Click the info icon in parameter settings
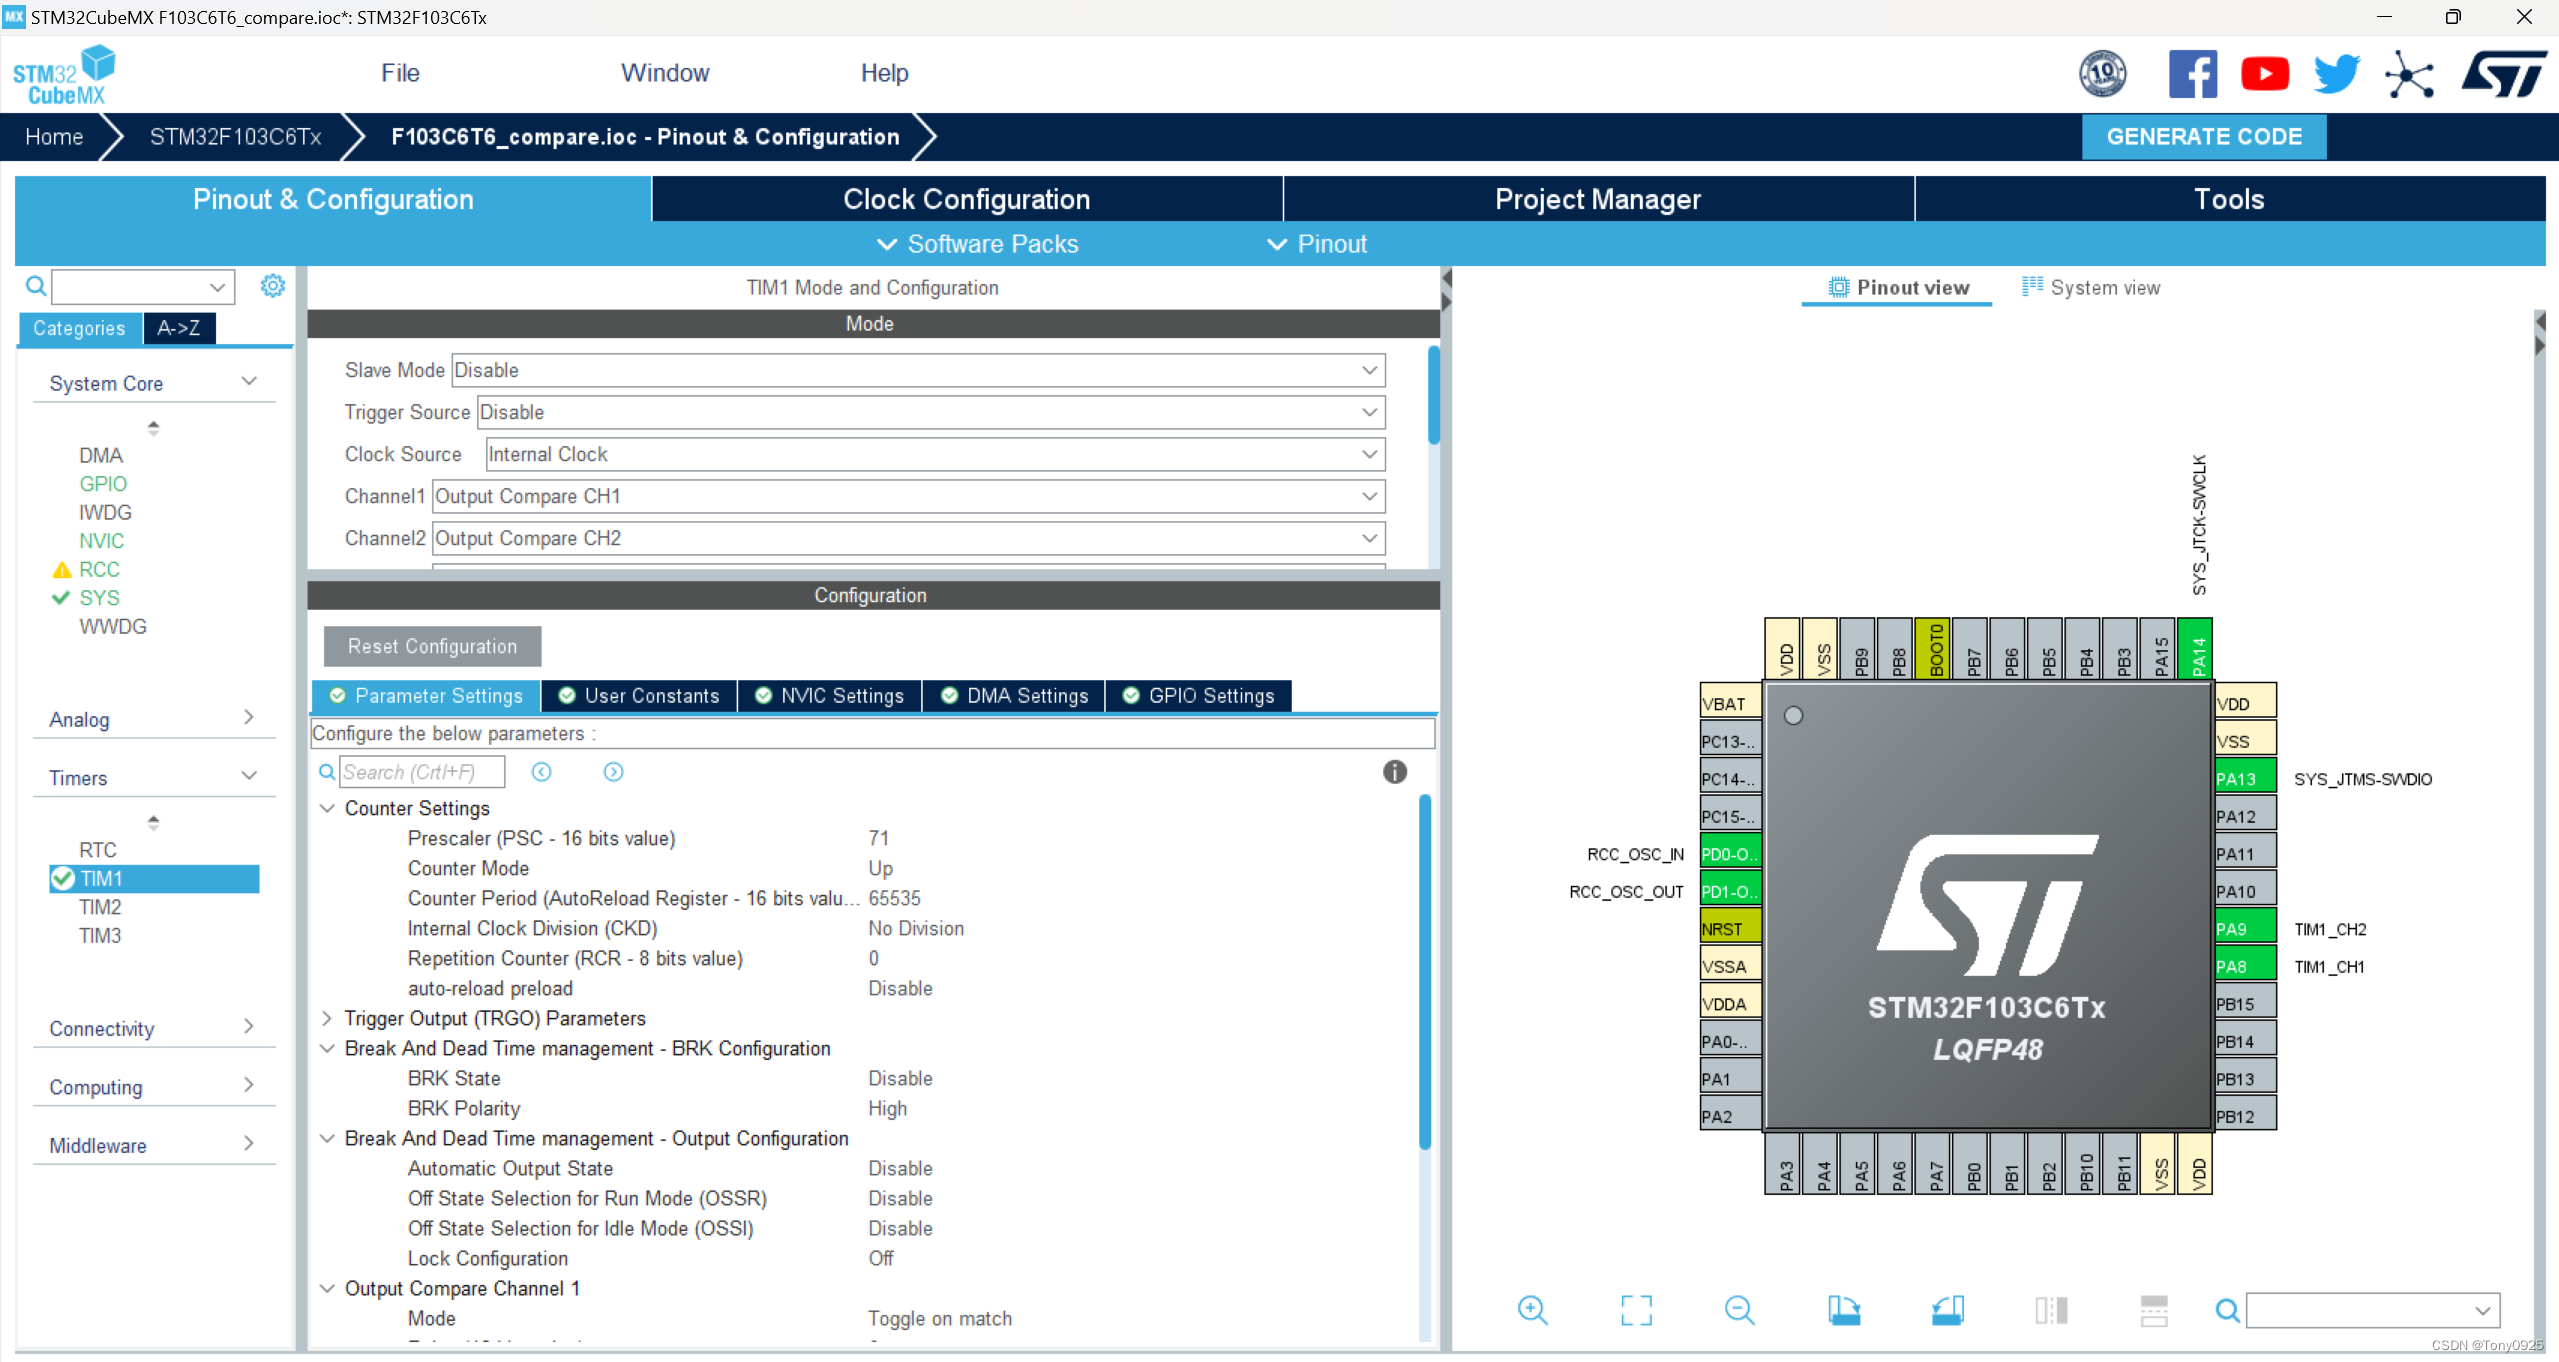This screenshot has height=1362, width=2559. (1393, 772)
